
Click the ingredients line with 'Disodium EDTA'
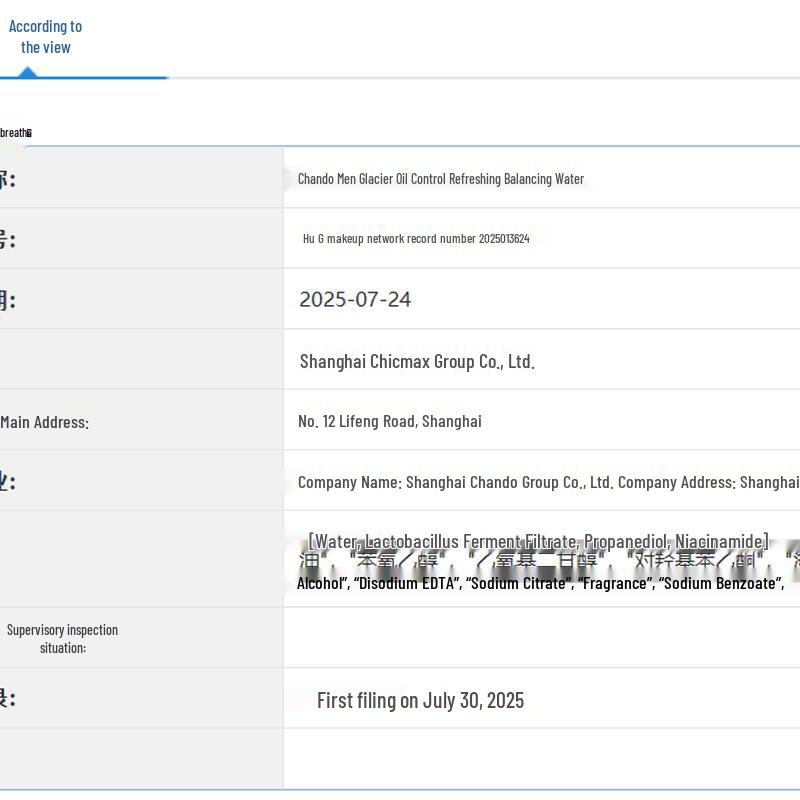click(x=540, y=583)
